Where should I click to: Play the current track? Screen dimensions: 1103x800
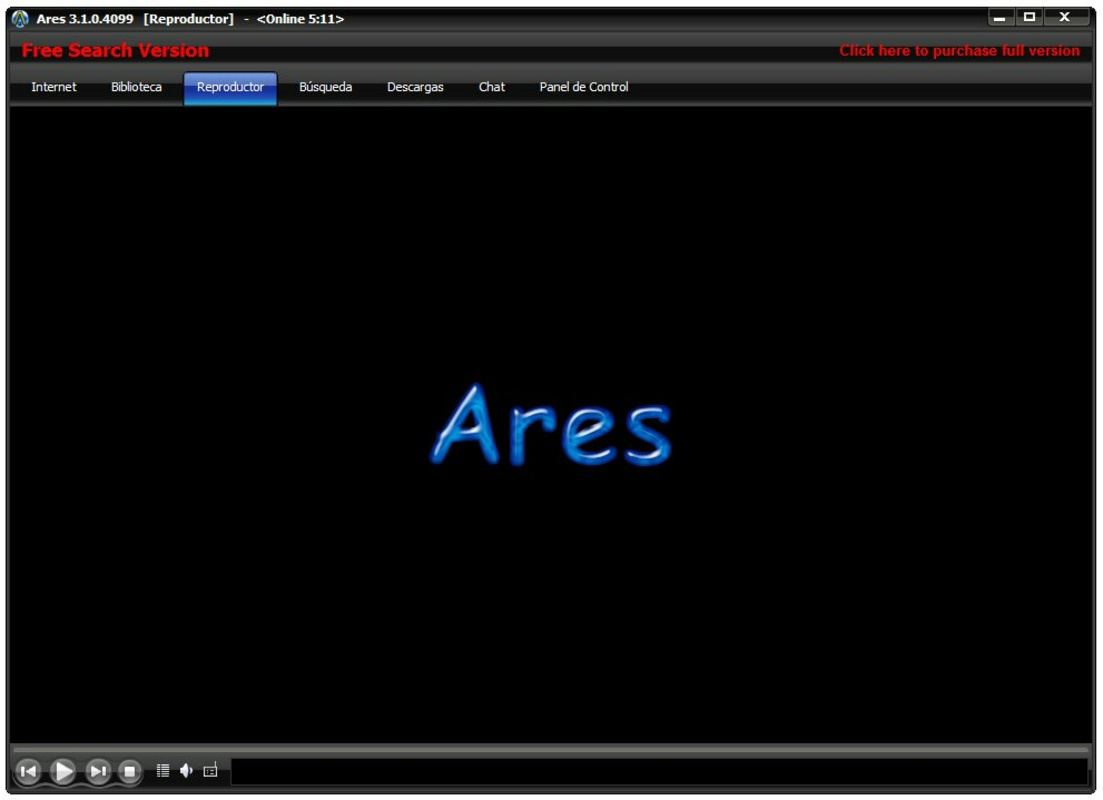(x=63, y=771)
